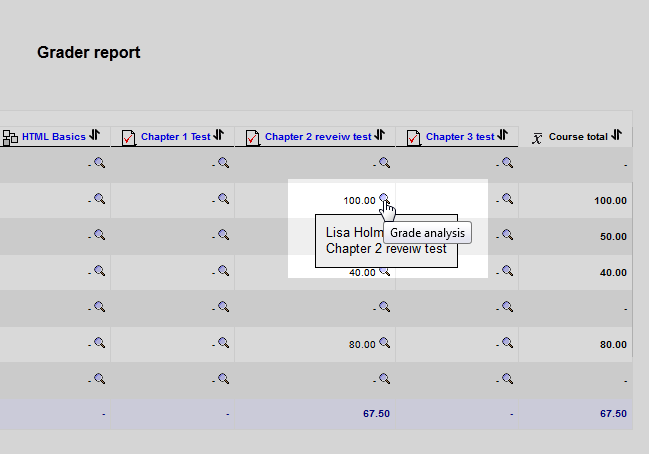This screenshot has height=454, width=649.
Task: Open Chapter 1 Test grade analysis in the 100.00 total row
Action: tap(224, 199)
